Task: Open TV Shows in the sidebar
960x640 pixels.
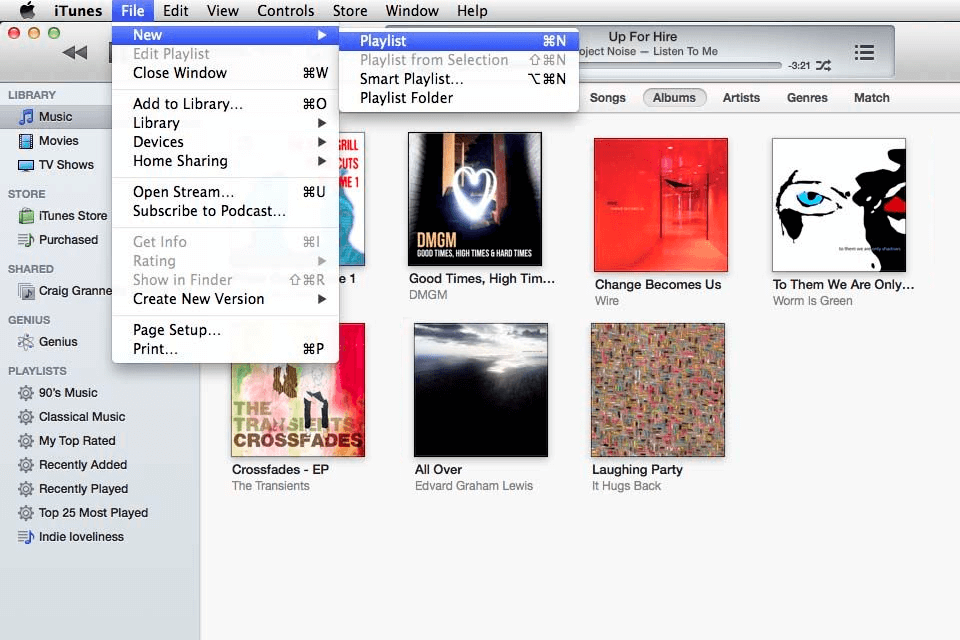Action: click(65, 165)
